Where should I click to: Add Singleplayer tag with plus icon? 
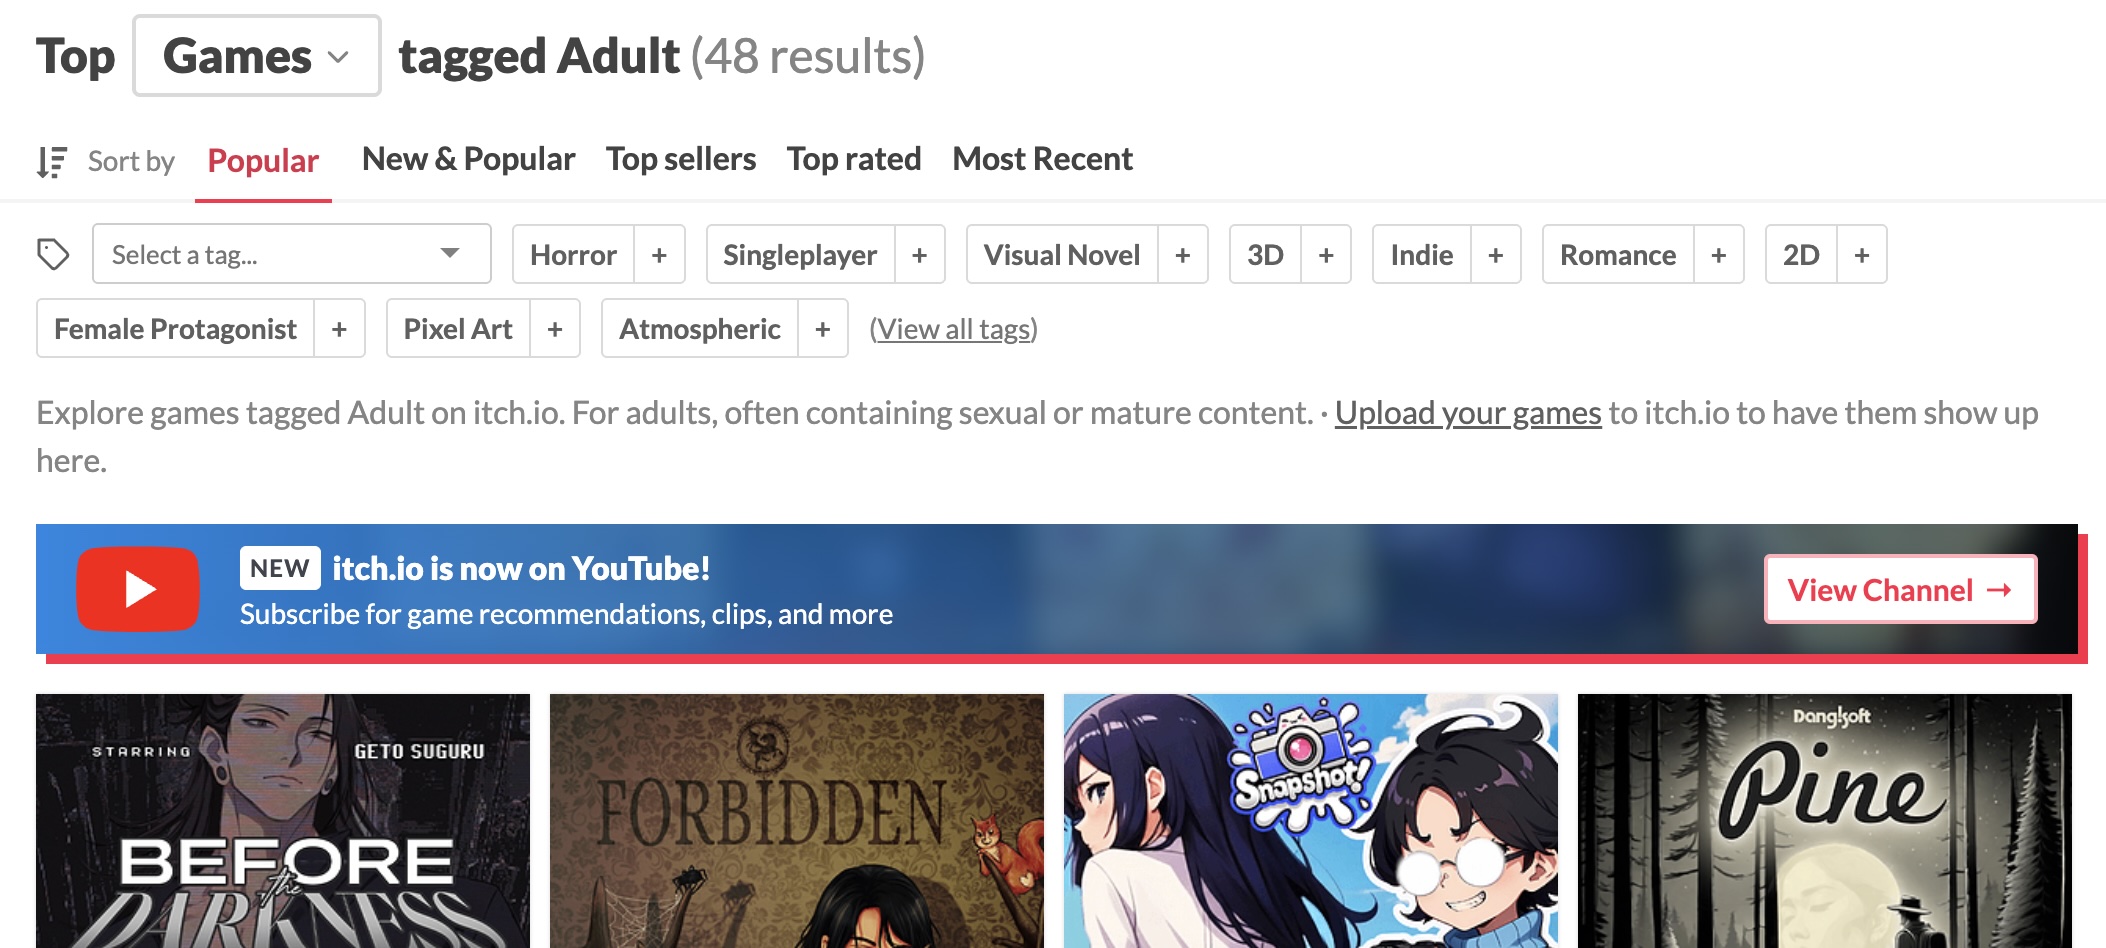coord(920,255)
